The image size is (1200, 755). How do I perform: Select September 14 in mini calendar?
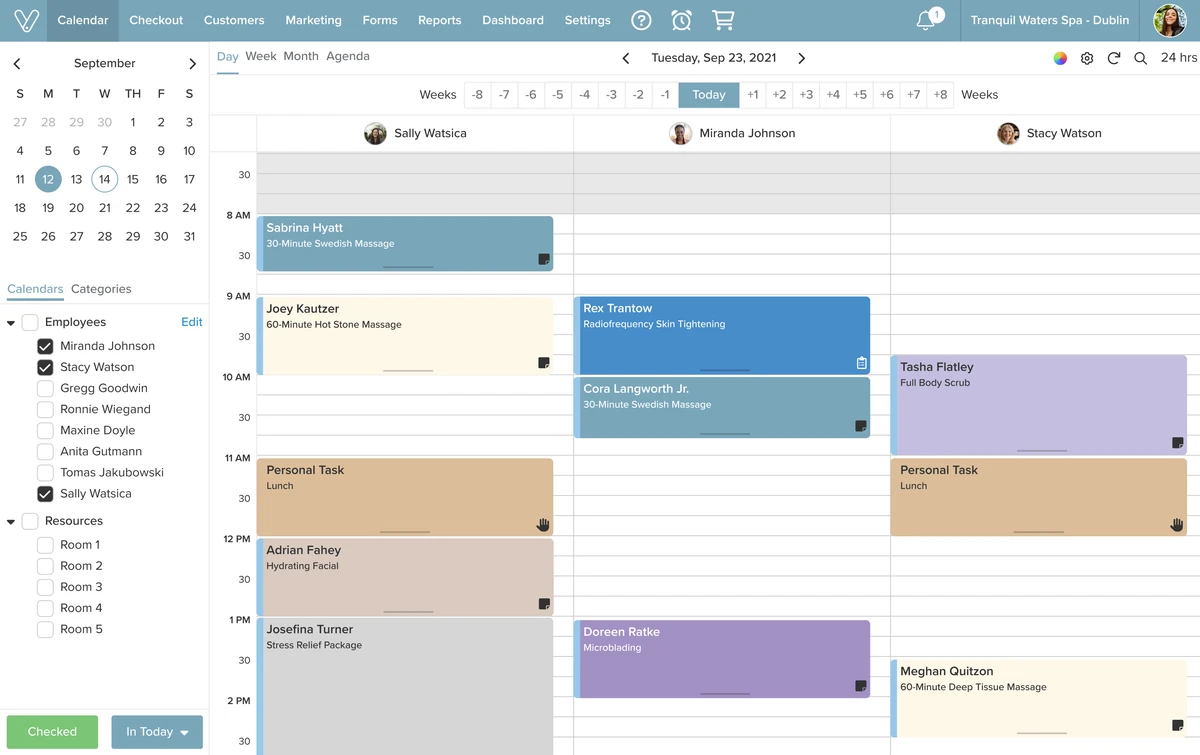tap(104, 180)
